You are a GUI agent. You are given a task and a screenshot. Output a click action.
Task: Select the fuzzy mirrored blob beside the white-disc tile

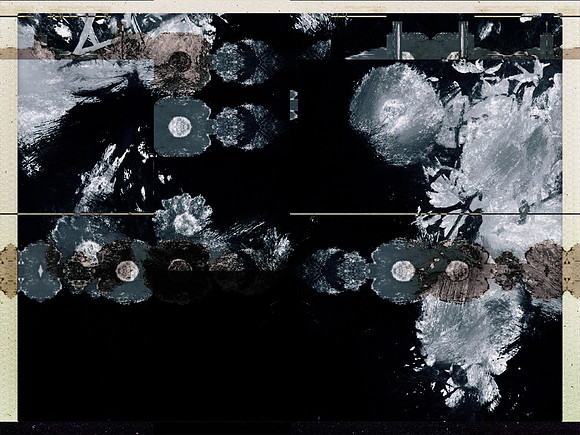245,127
